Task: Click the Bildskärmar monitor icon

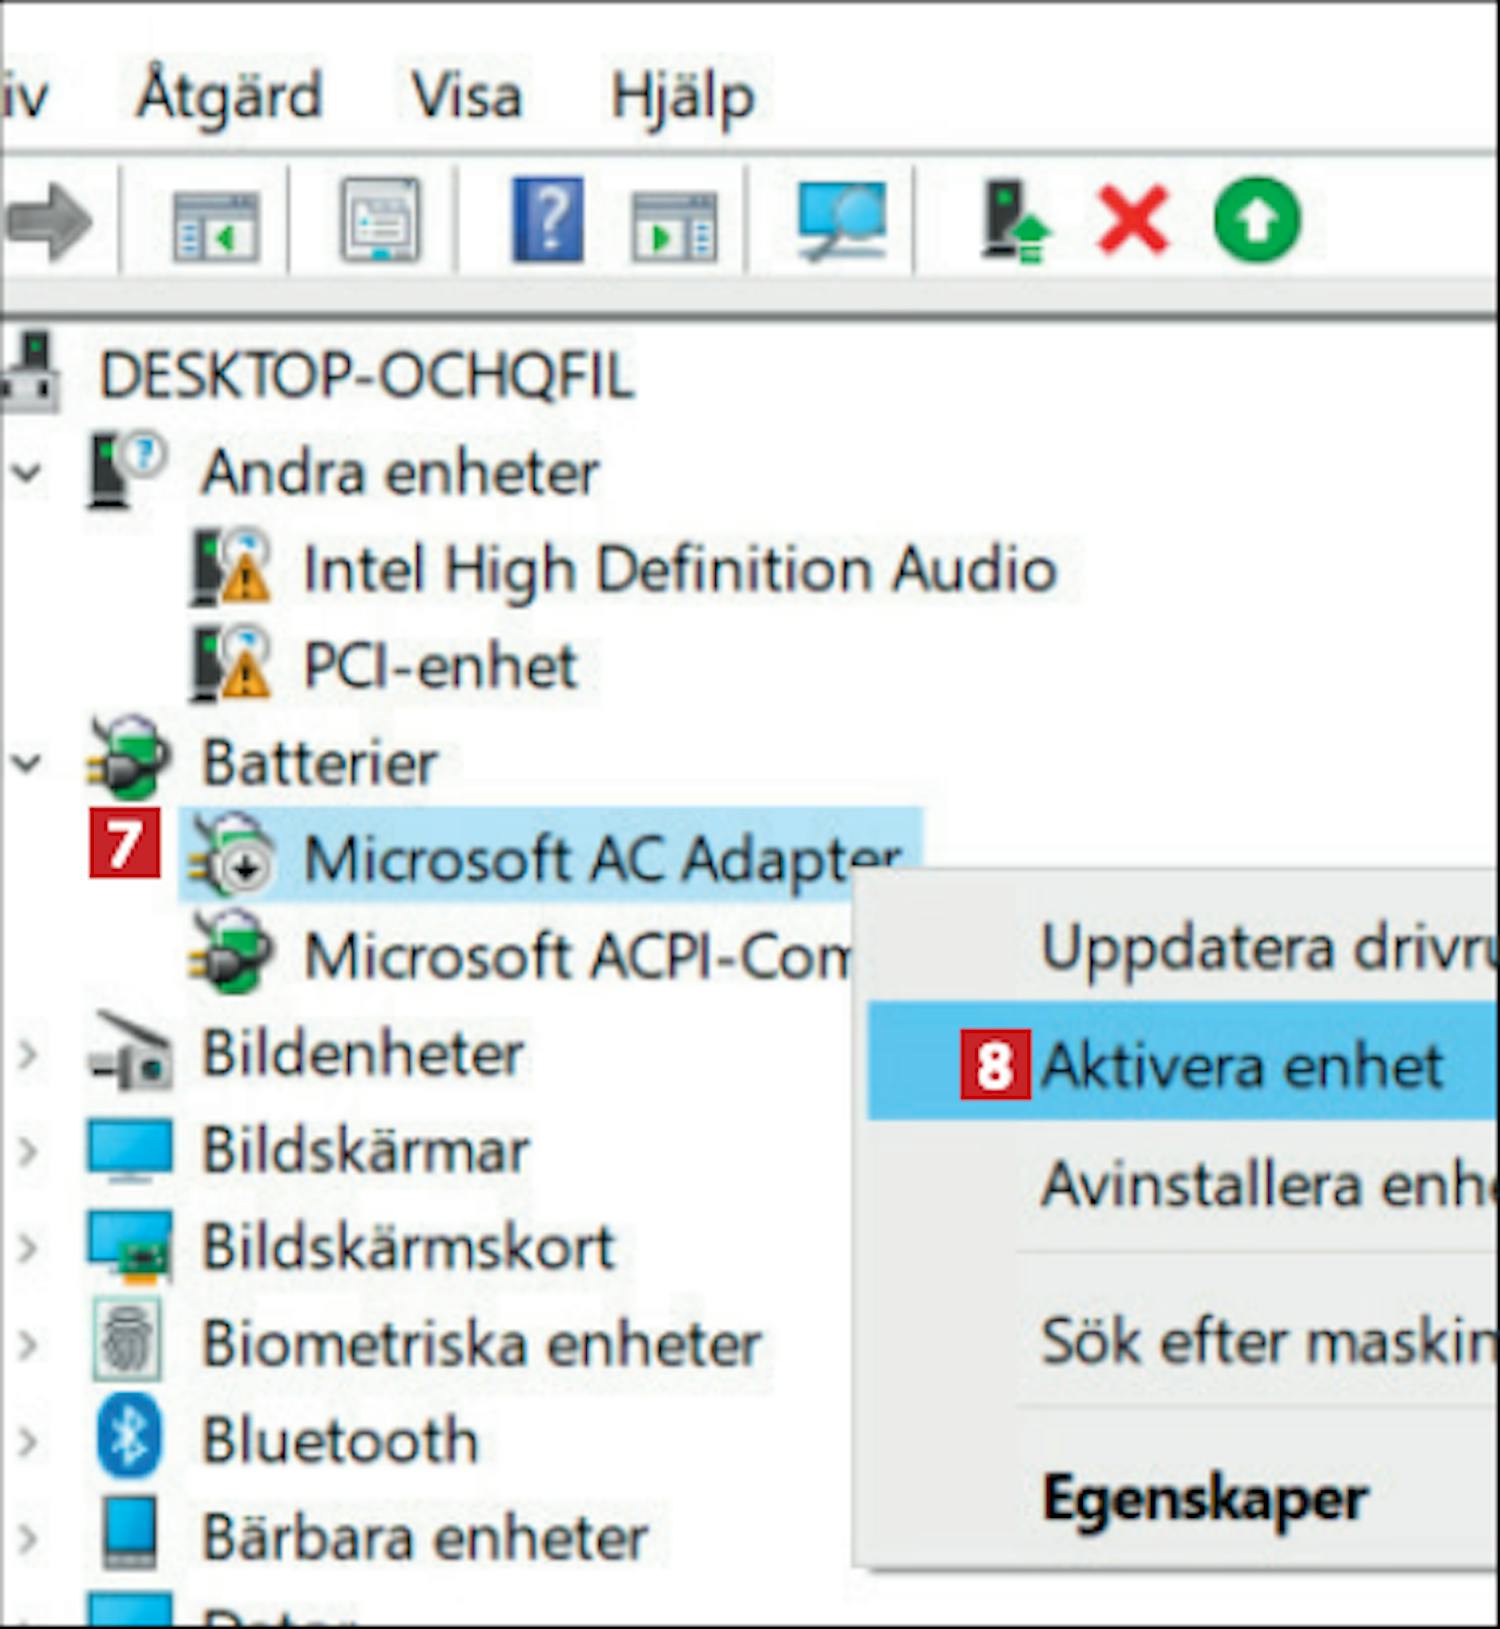Action: 130,1151
